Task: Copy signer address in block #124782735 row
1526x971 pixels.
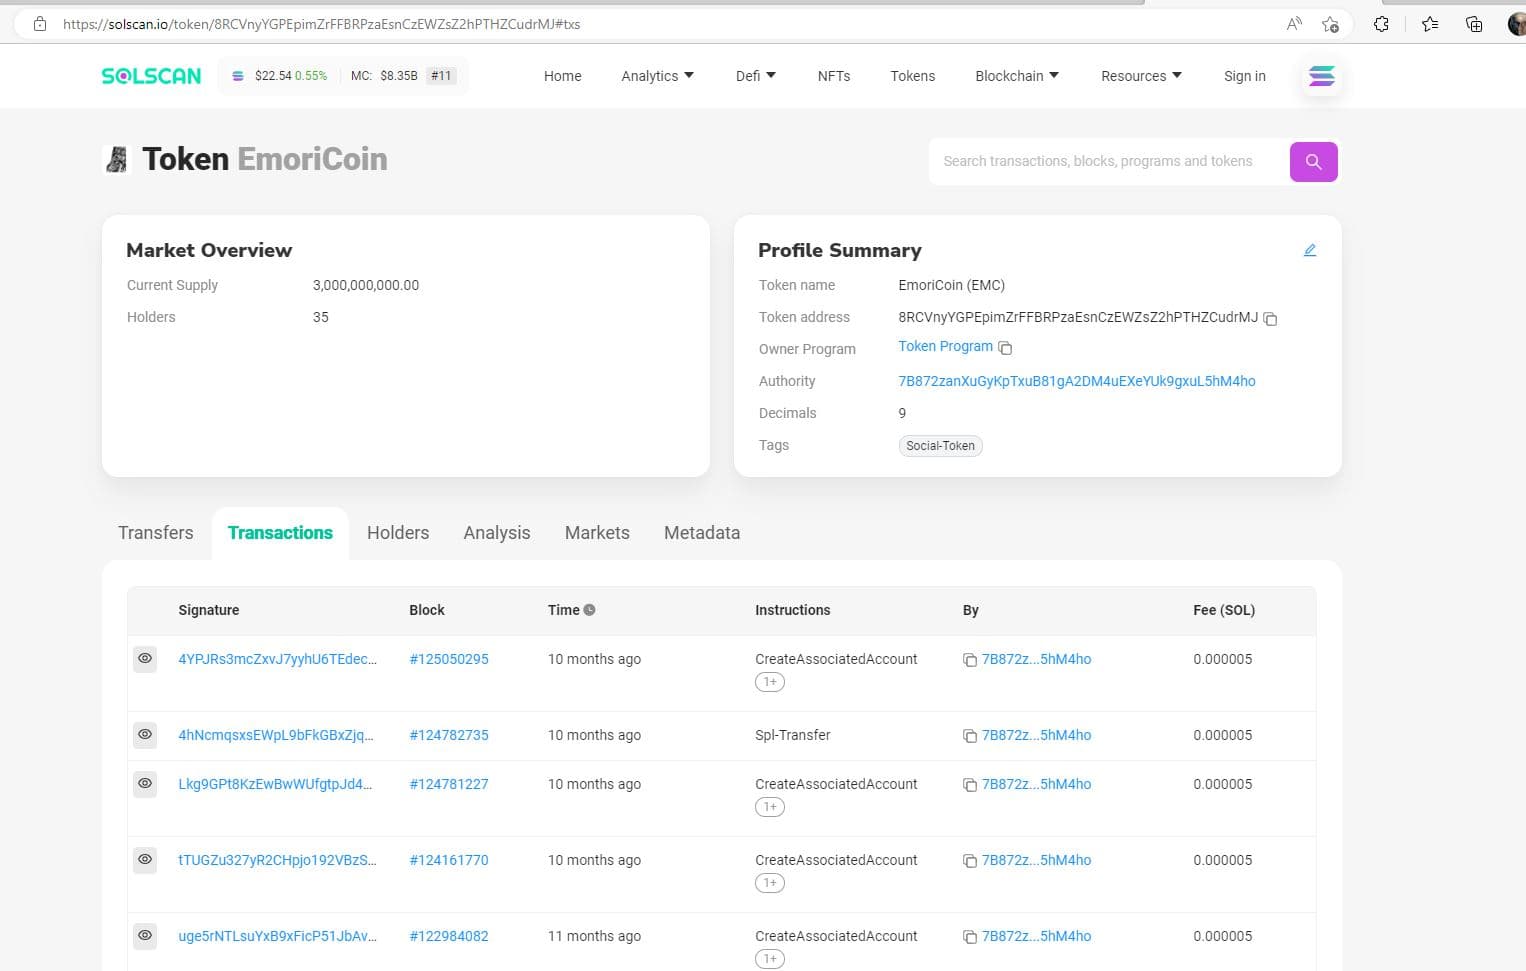Action: pyautogui.click(x=969, y=736)
